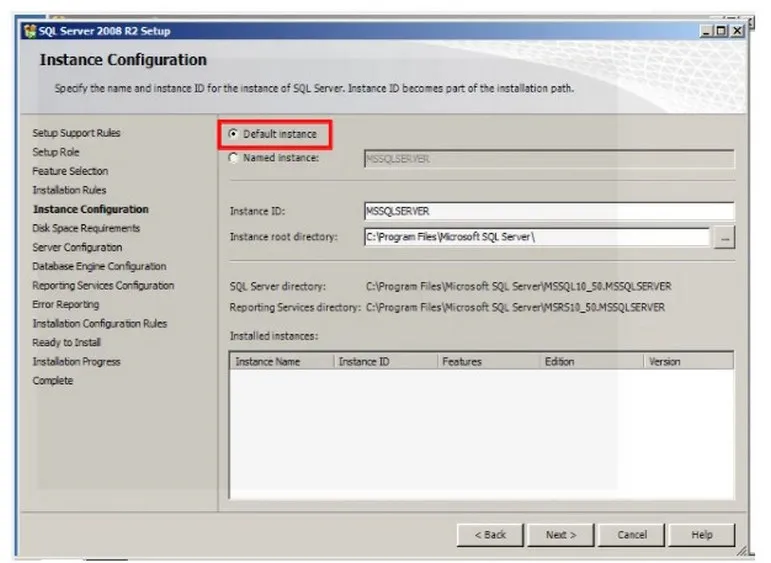Cancel the SQL Server setup
771x563 pixels.
(x=631, y=534)
